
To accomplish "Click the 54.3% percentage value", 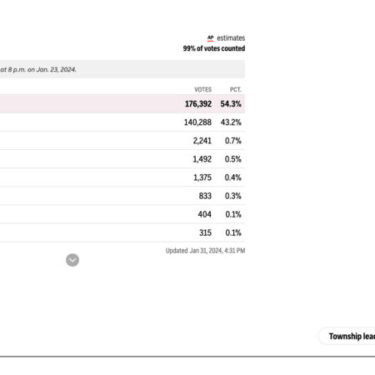I will 231,104.
